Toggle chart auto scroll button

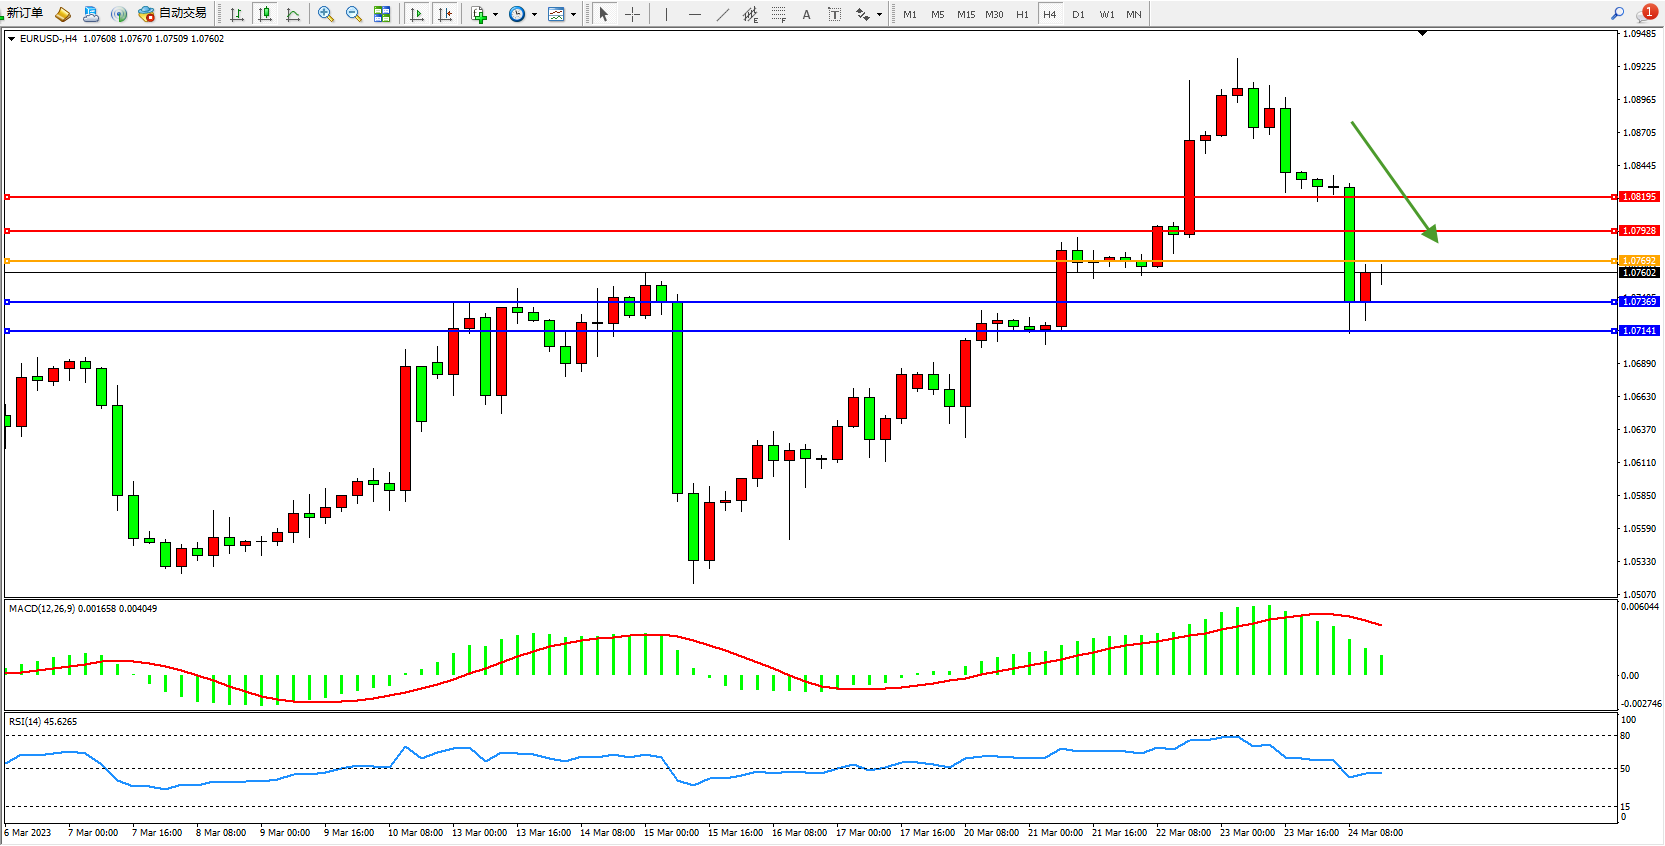tap(417, 14)
